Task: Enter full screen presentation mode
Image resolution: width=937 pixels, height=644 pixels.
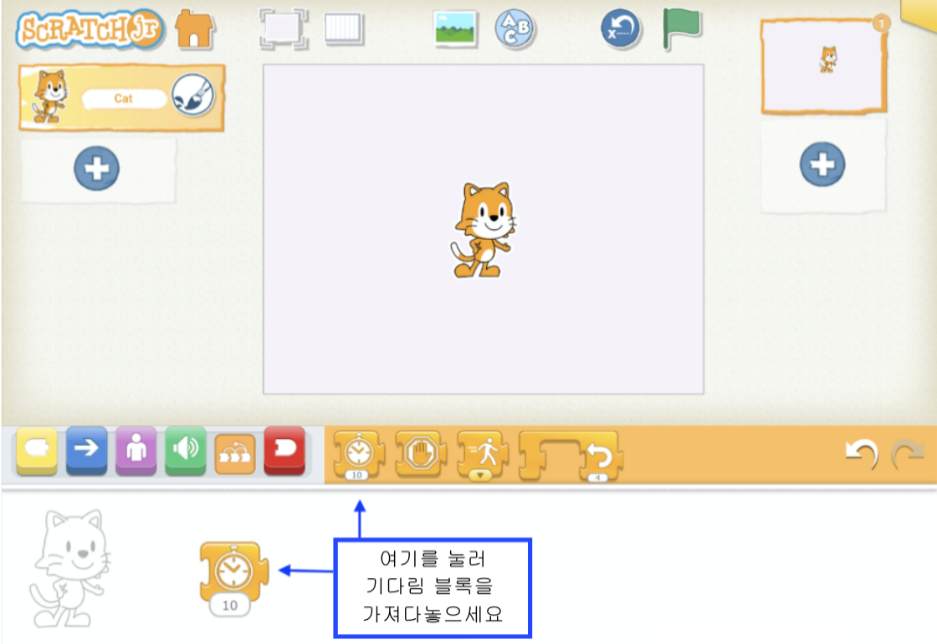Action: tap(283, 30)
